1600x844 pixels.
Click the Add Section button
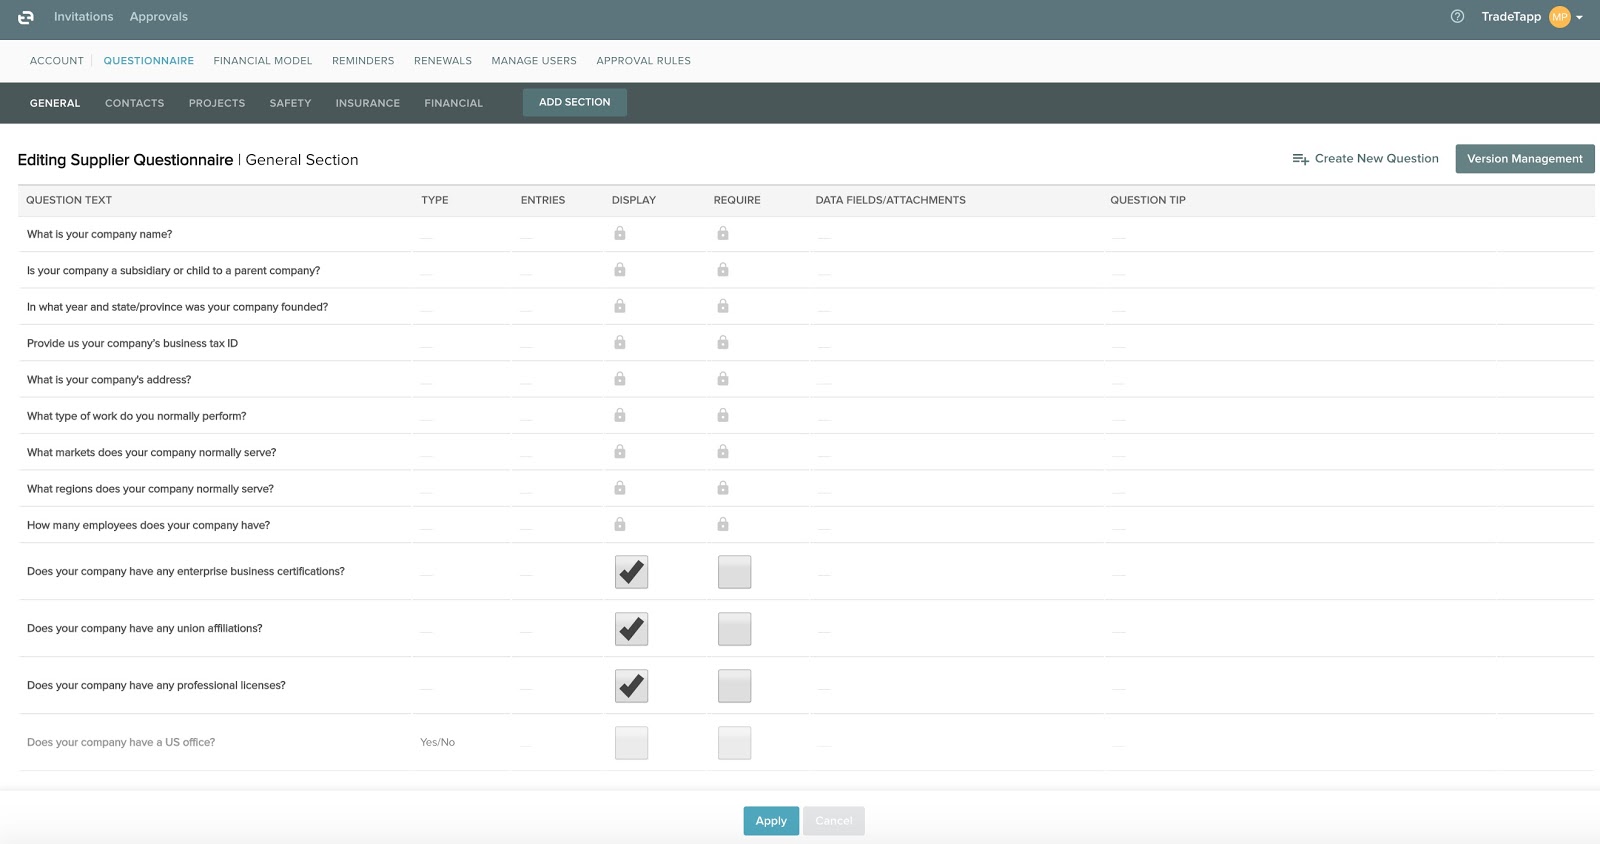pyautogui.click(x=574, y=102)
